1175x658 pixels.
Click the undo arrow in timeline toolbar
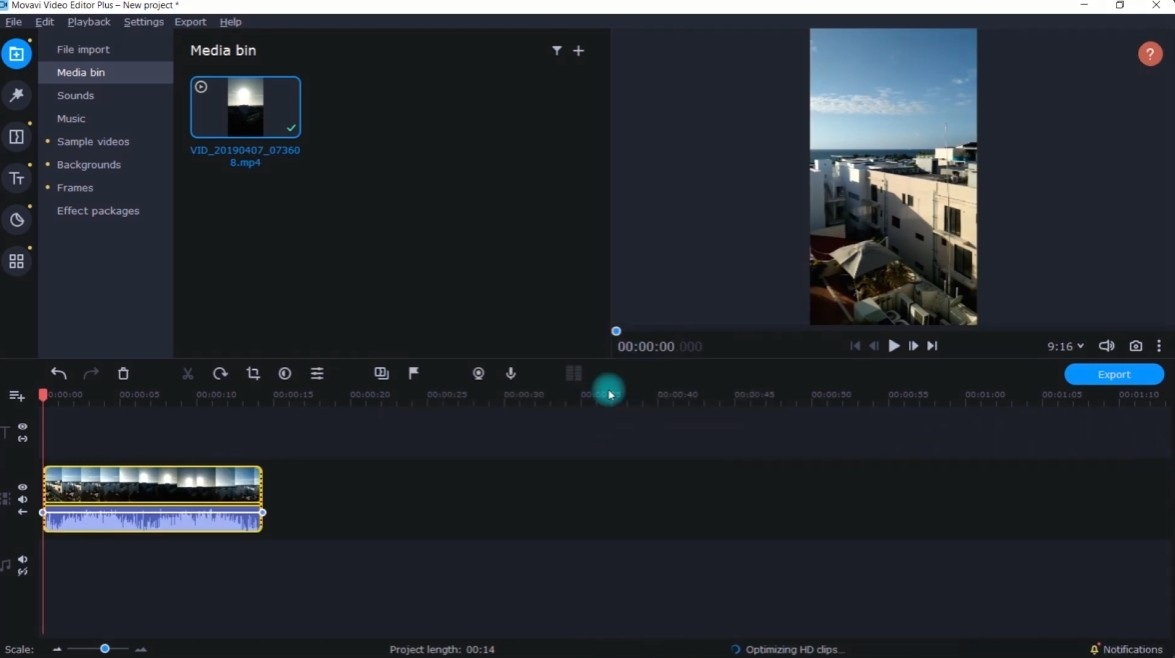(x=58, y=373)
